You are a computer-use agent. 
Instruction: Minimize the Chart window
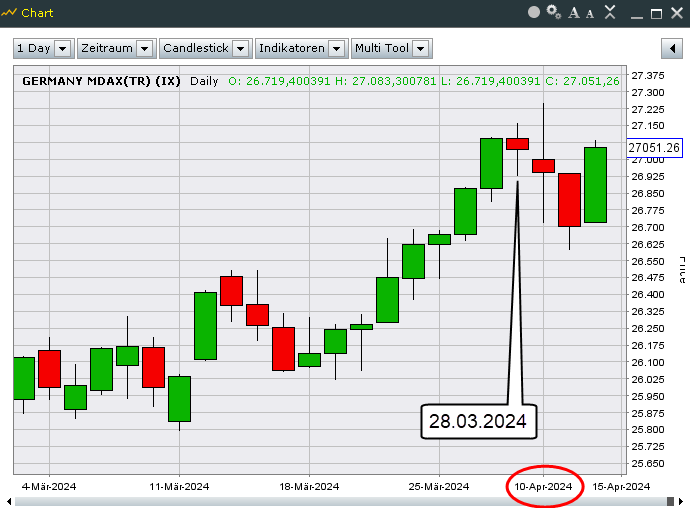636,17
